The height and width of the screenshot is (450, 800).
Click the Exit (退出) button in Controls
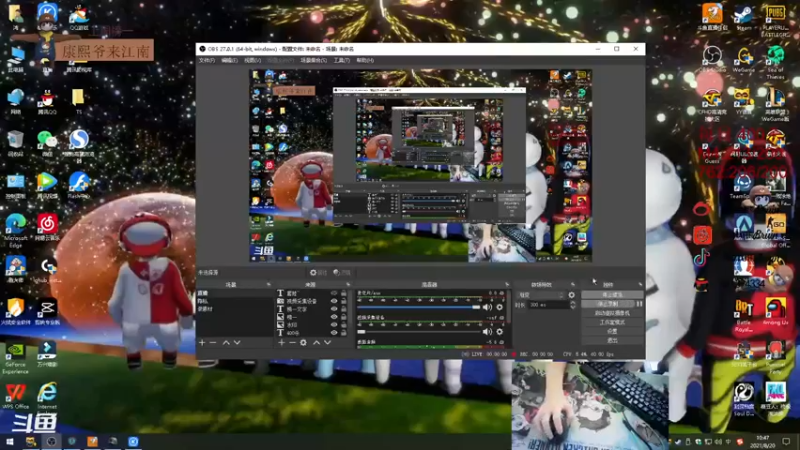[x=612, y=340]
